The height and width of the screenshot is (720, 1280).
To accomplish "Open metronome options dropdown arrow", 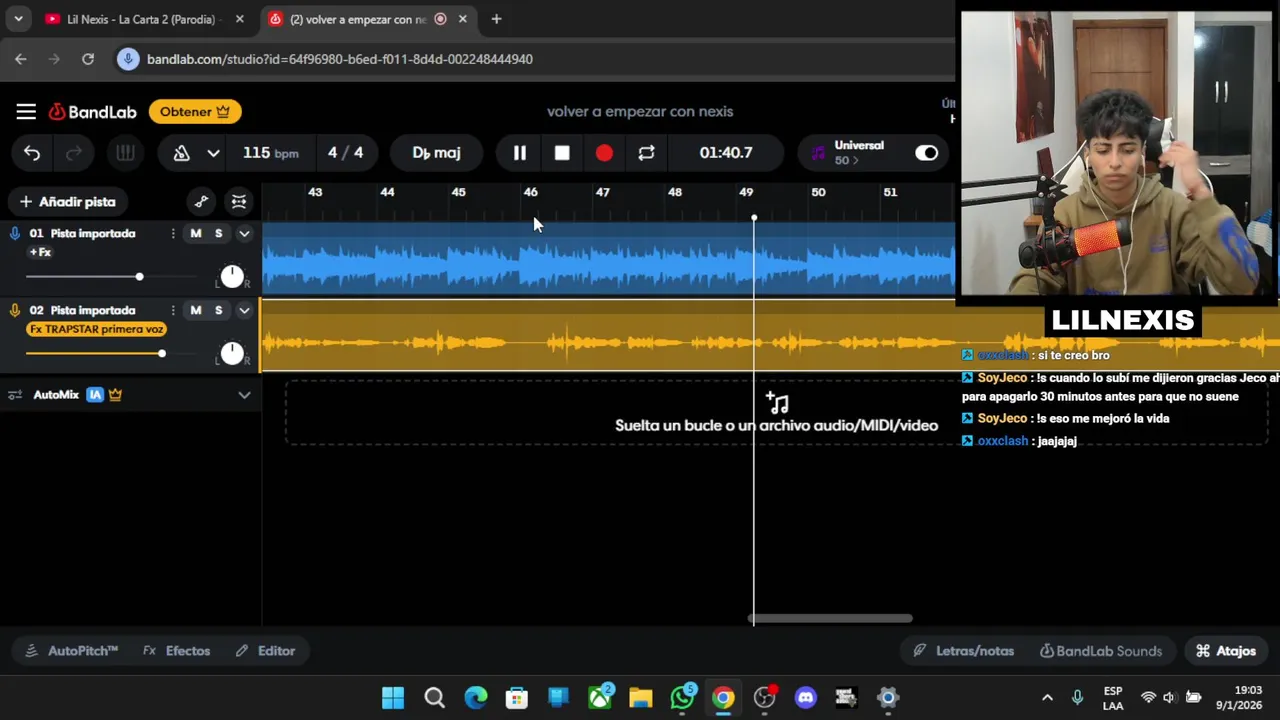I will point(213,153).
